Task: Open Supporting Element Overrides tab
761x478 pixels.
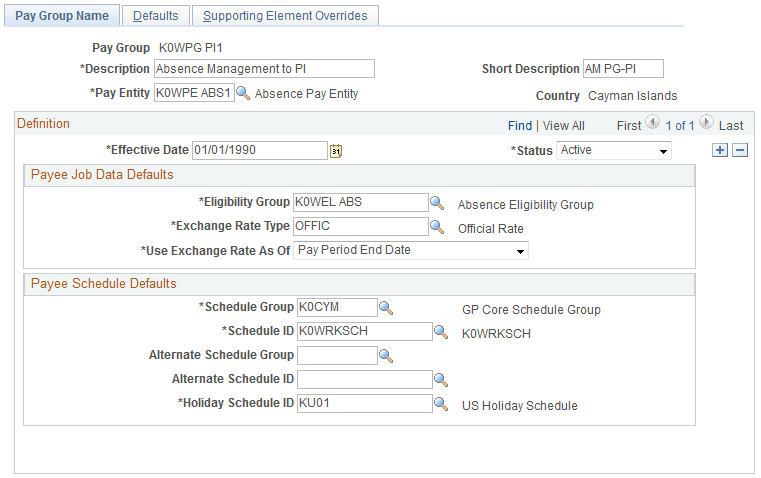Action: pyautogui.click(x=285, y=16)
